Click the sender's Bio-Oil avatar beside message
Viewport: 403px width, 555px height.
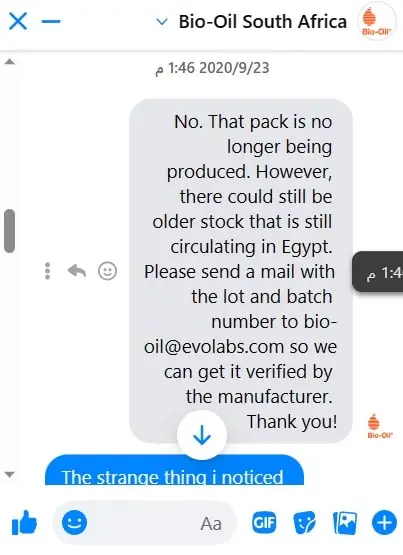coord(379,426)
